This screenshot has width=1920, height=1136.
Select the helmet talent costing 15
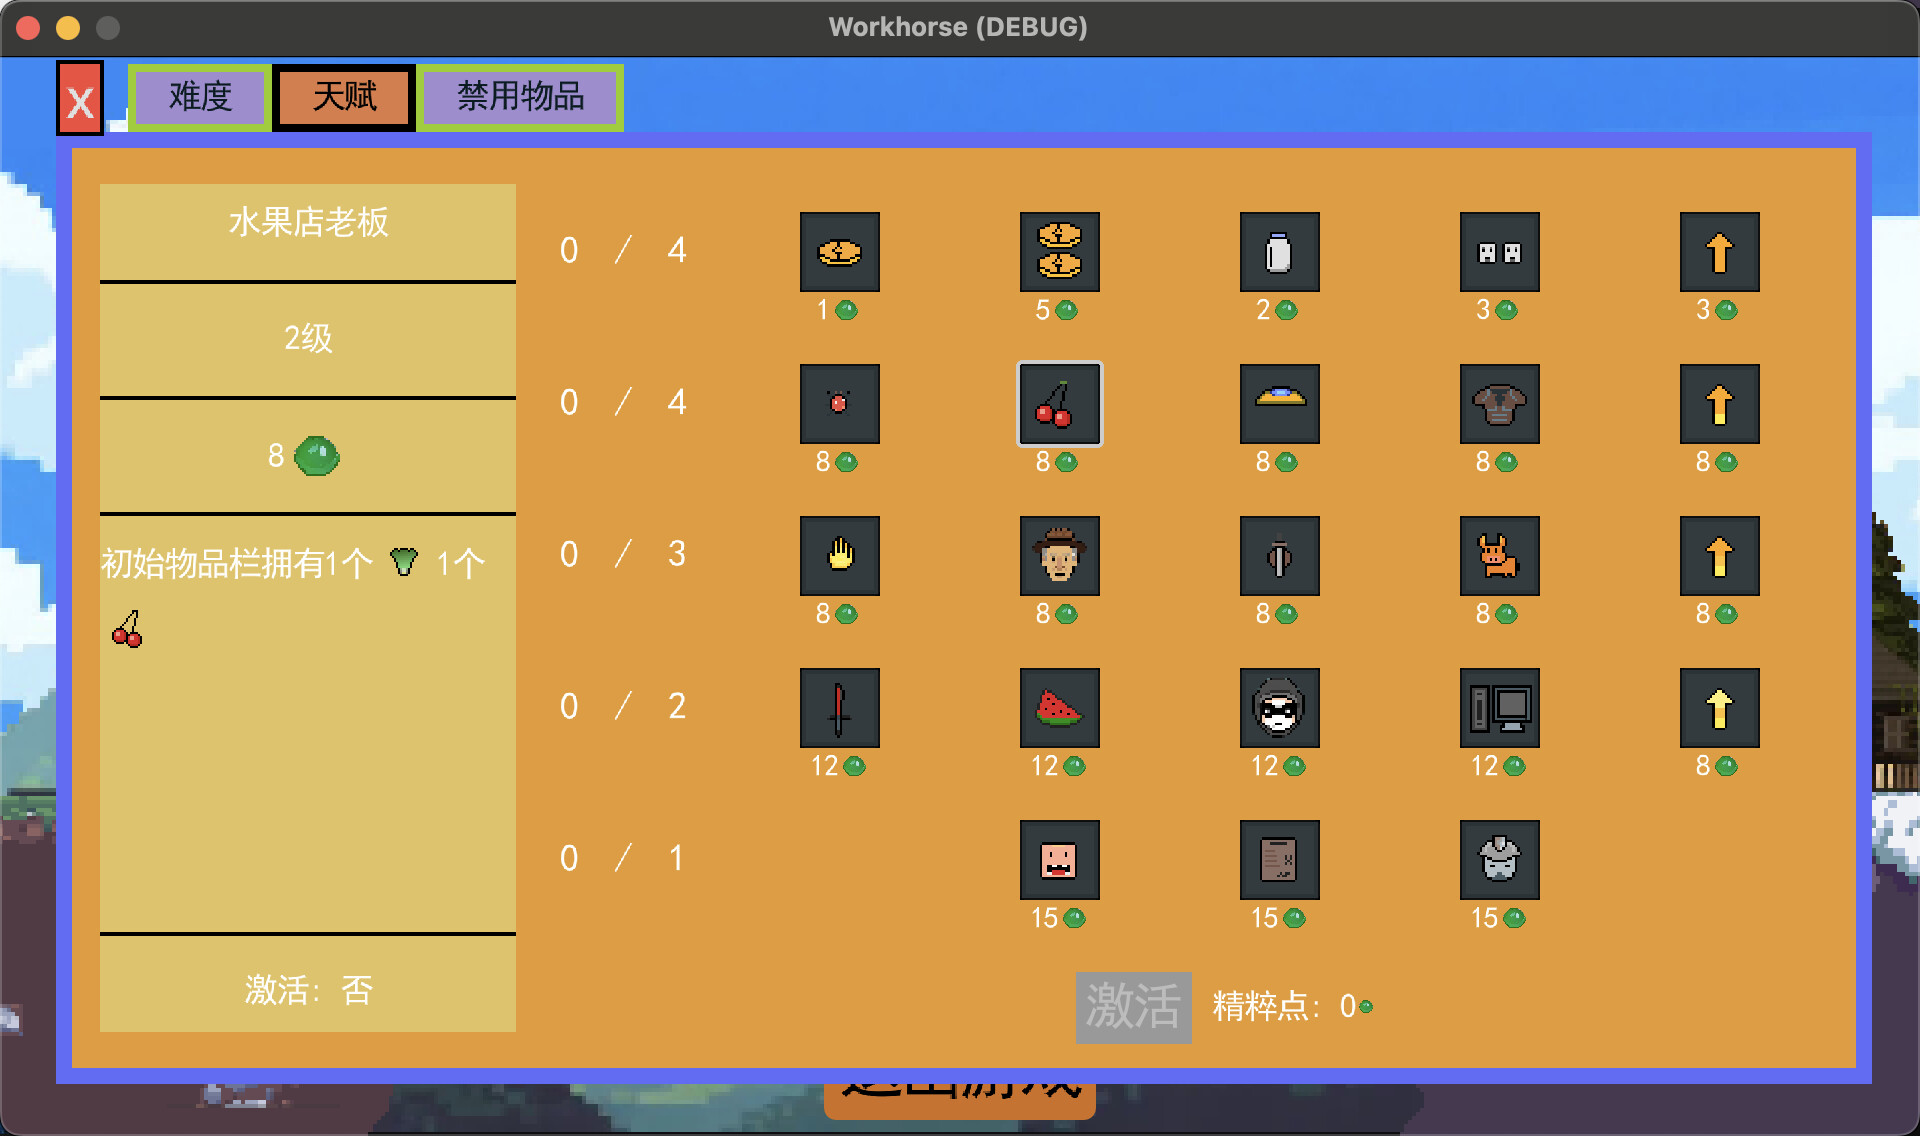(x=1499, y=860)
